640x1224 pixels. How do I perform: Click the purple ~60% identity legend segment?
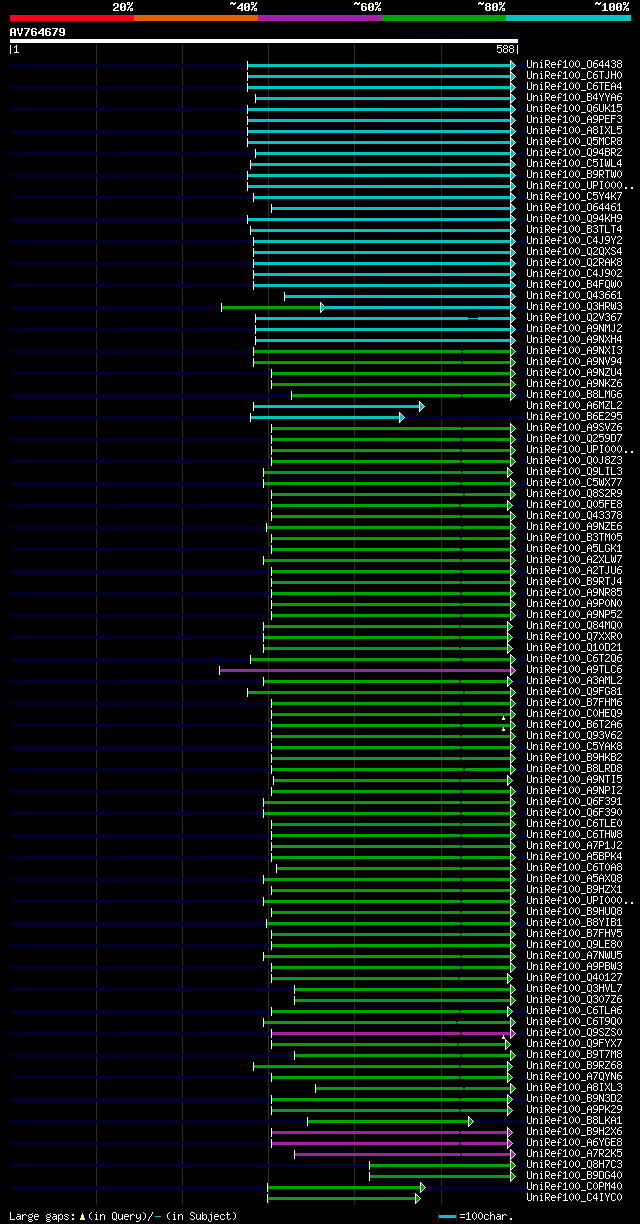[x=319, y=18]
